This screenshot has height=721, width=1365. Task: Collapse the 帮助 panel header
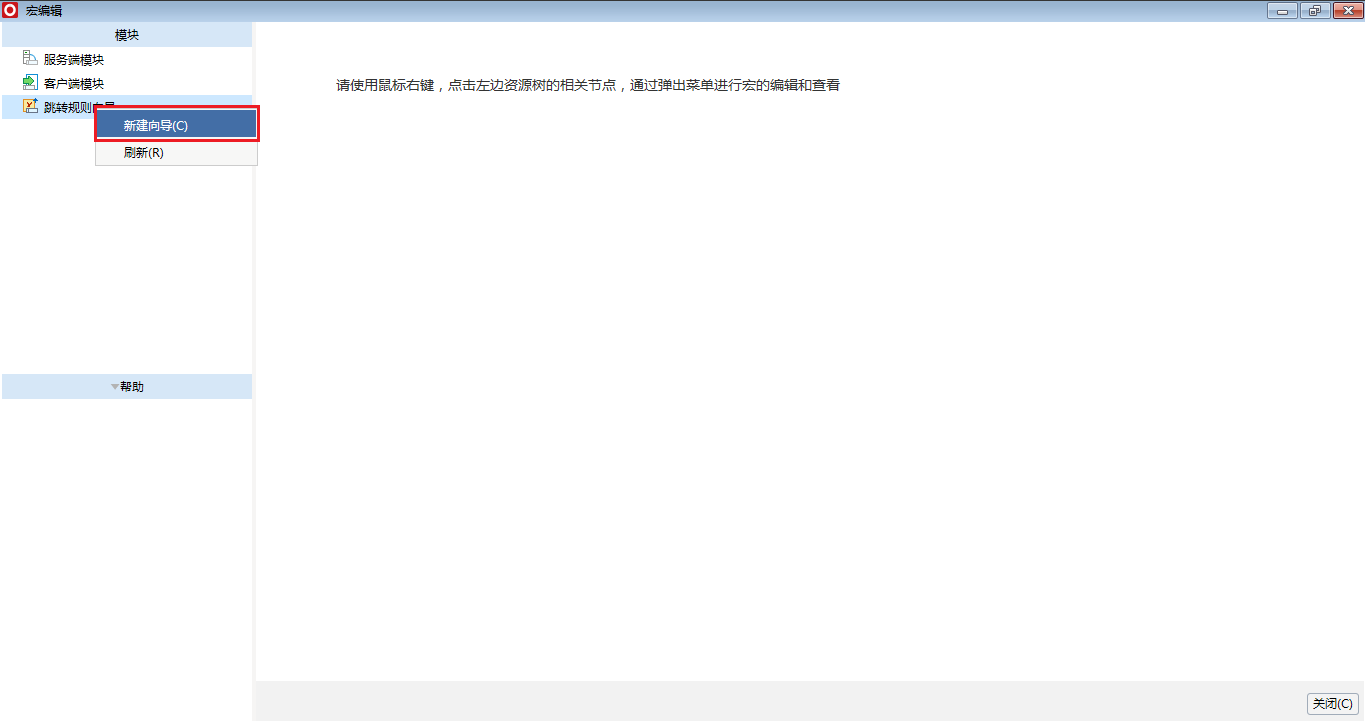[x=127, y=387]
